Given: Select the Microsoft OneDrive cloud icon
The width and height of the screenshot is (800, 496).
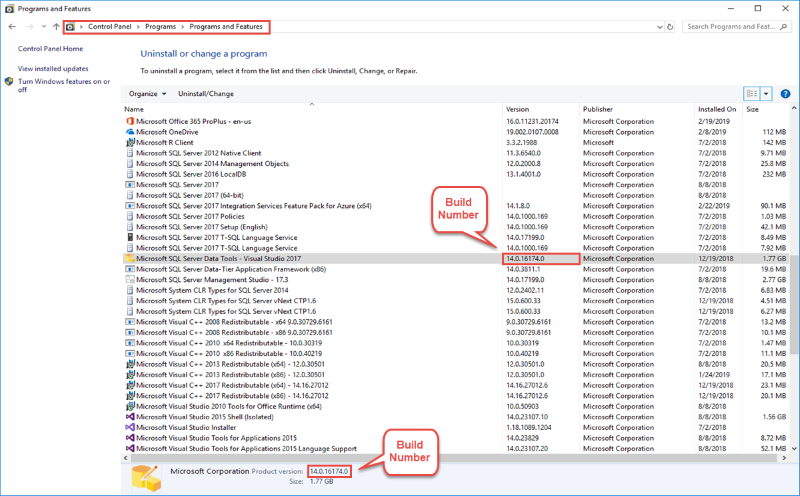Looking at the screenshot, I should [x=130, y=132].
